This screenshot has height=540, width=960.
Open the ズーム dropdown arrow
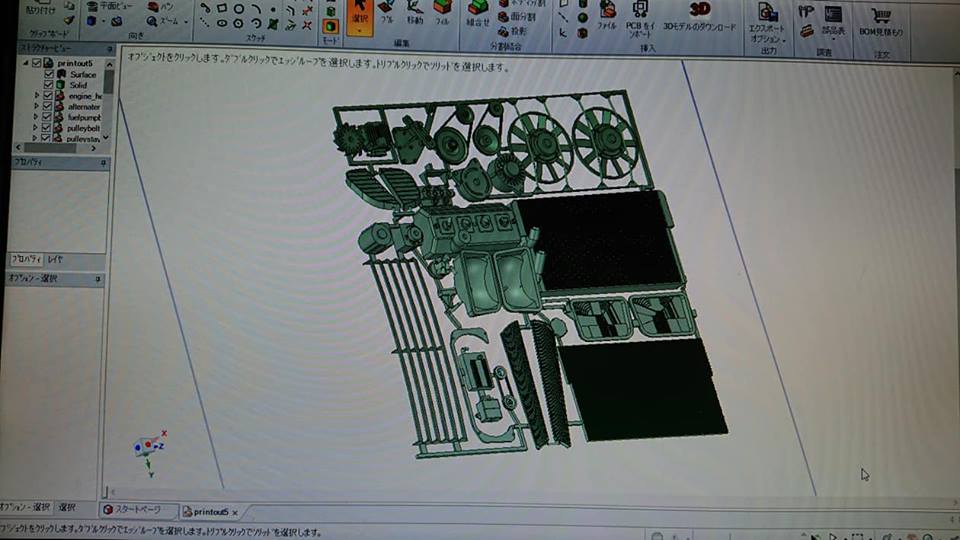pos(186,23)
